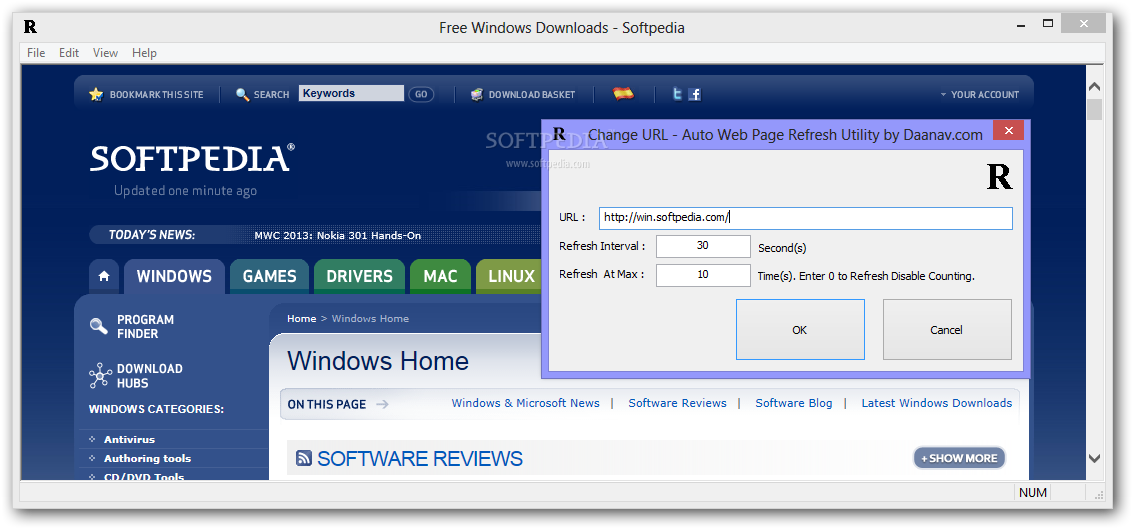Image resolution: width=1133 pixels, height=529 pixels.
Task: Click the Software Reviews RSS icon
Action: (x=304, y=458)
